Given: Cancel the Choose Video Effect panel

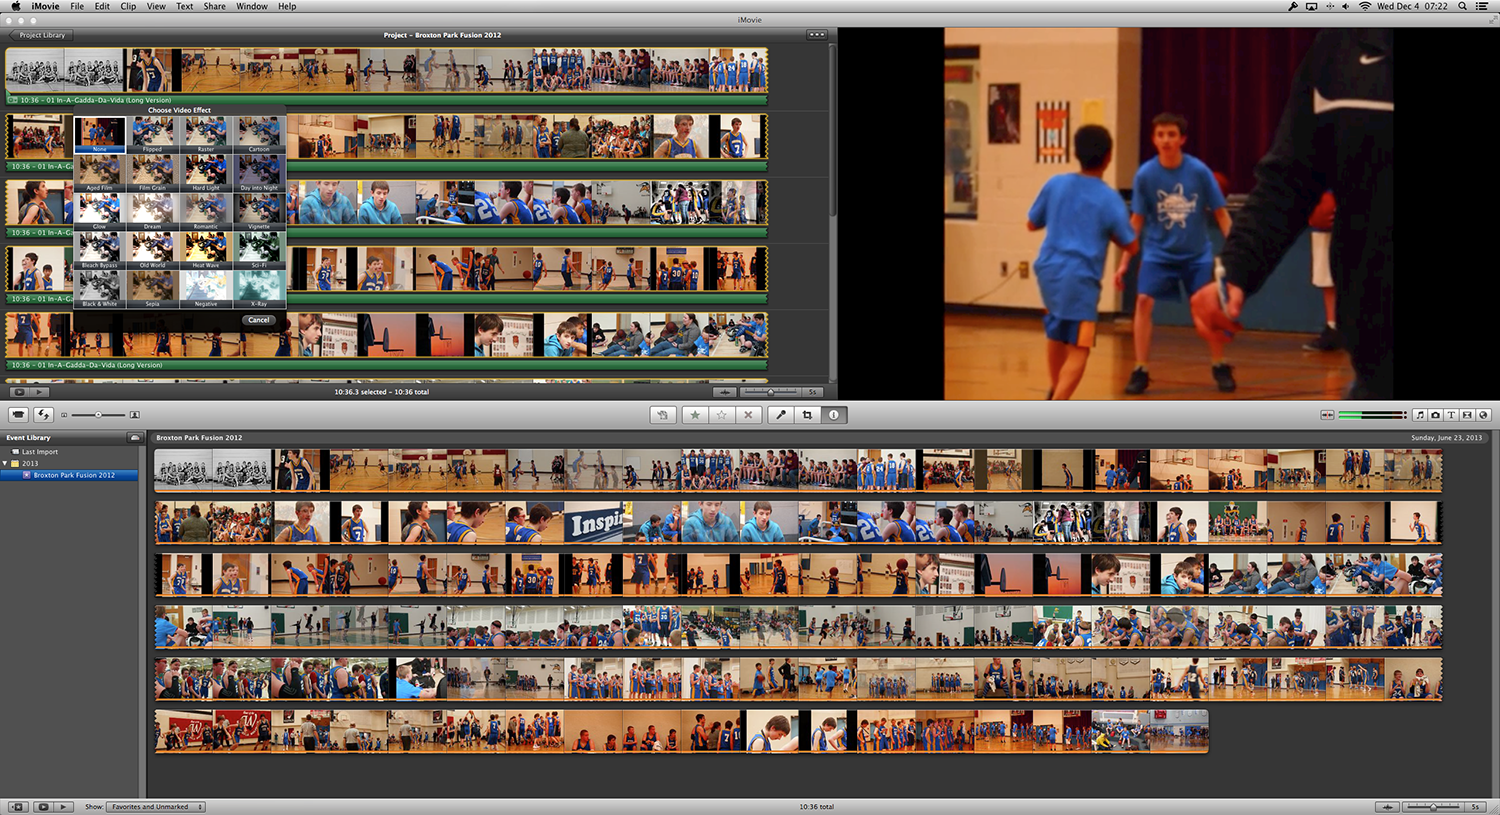Looking at the screenshot, I should point(258,320).
